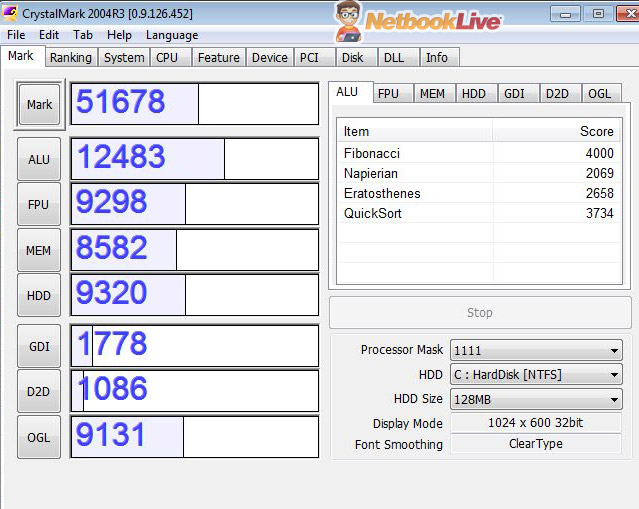
Task: Run the FPU benchmark button
Action: pyautogui.click(x=39, y=204)
